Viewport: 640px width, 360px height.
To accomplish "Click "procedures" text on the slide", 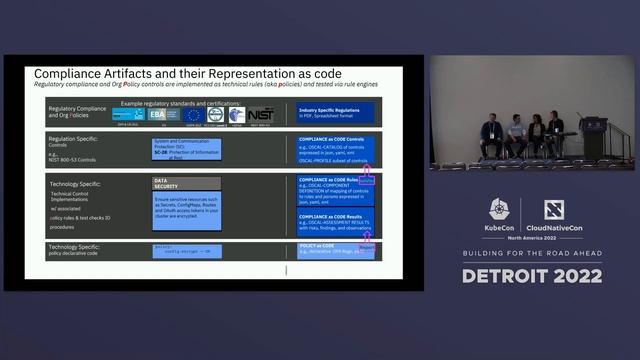I will click(x=62, y=227).
